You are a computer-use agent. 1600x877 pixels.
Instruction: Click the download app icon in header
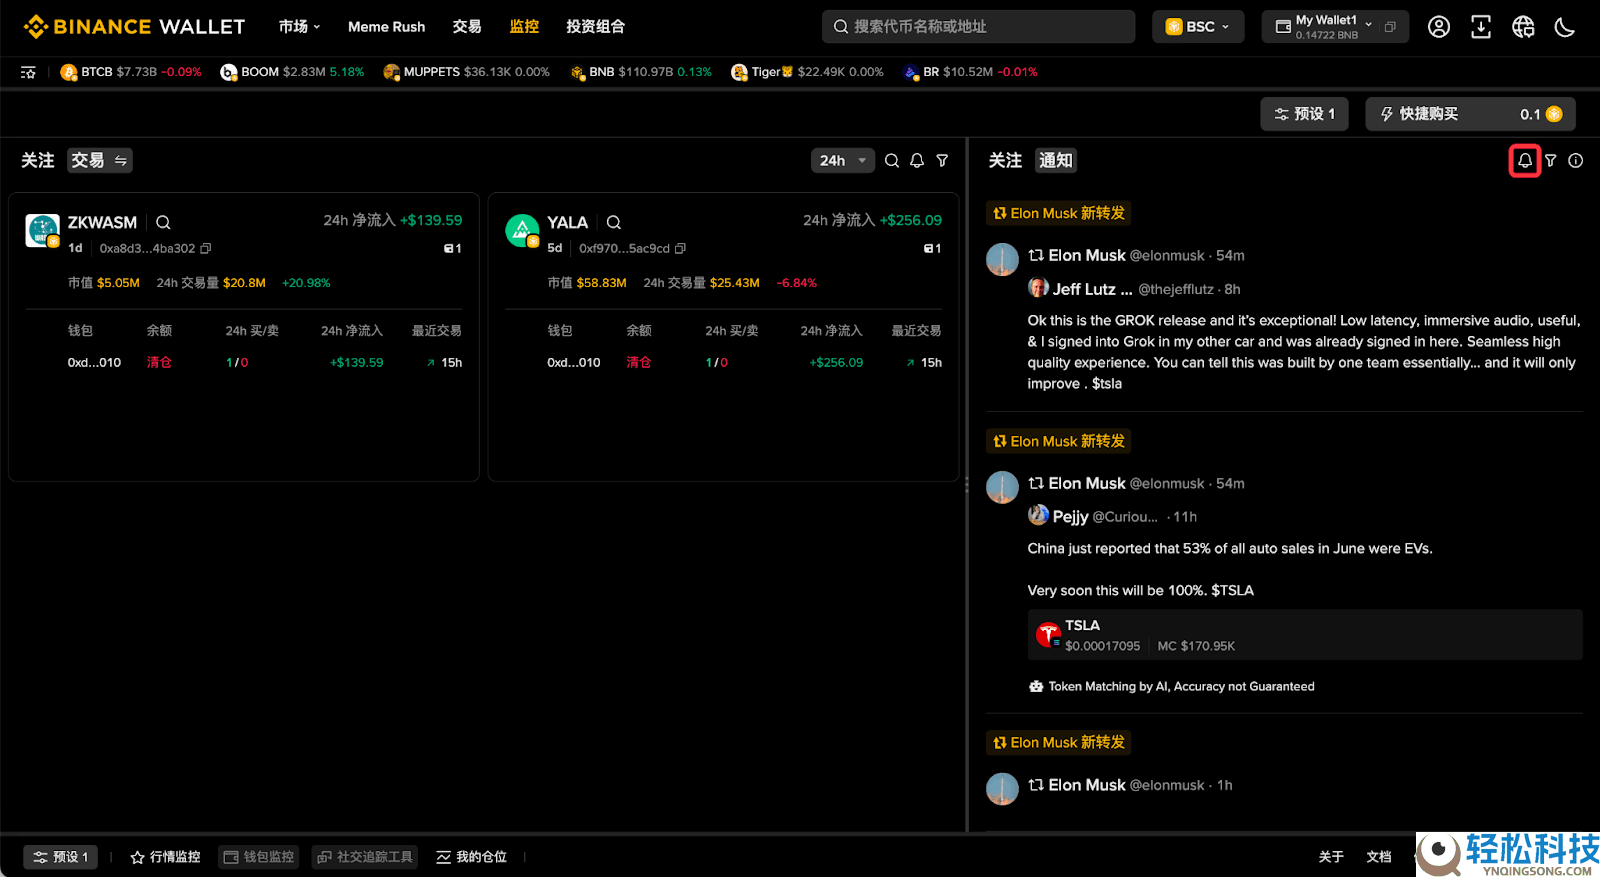coord(1481,27)
